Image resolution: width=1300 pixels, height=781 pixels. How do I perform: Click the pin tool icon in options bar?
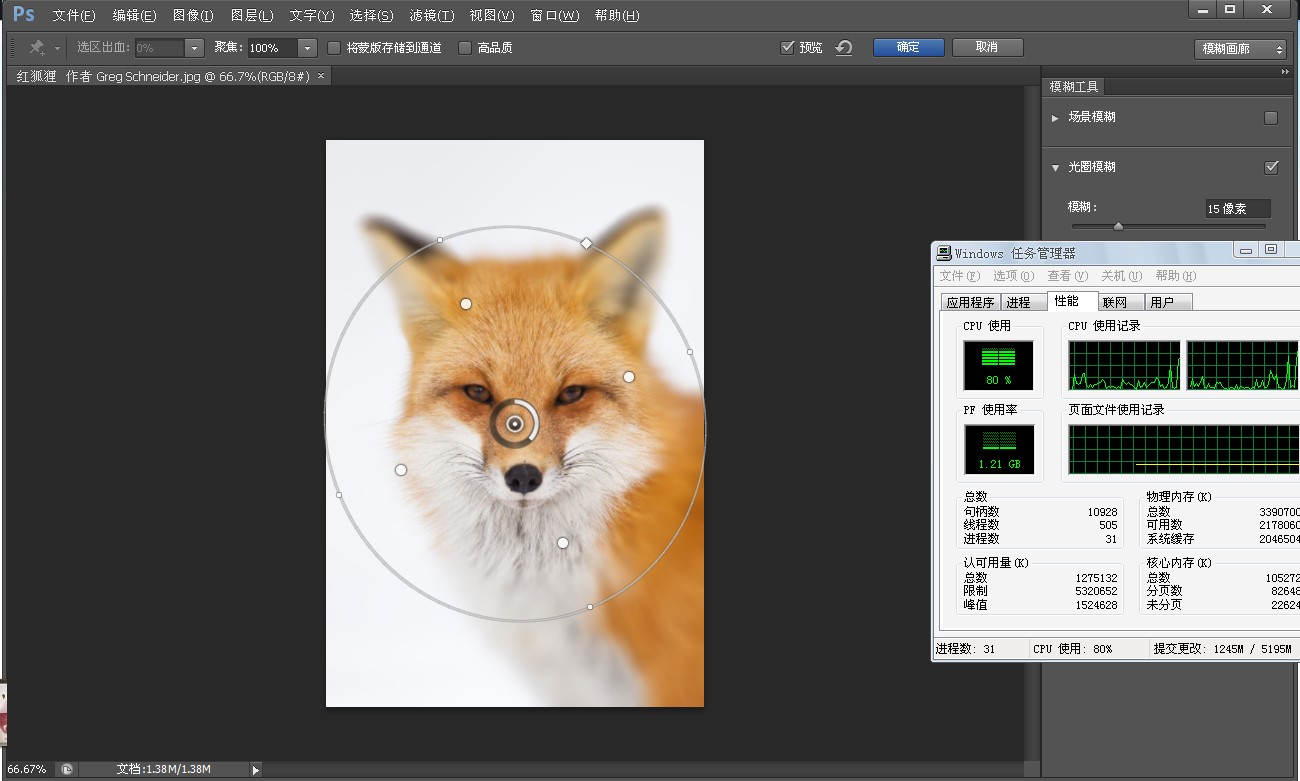tap(37, 47)
